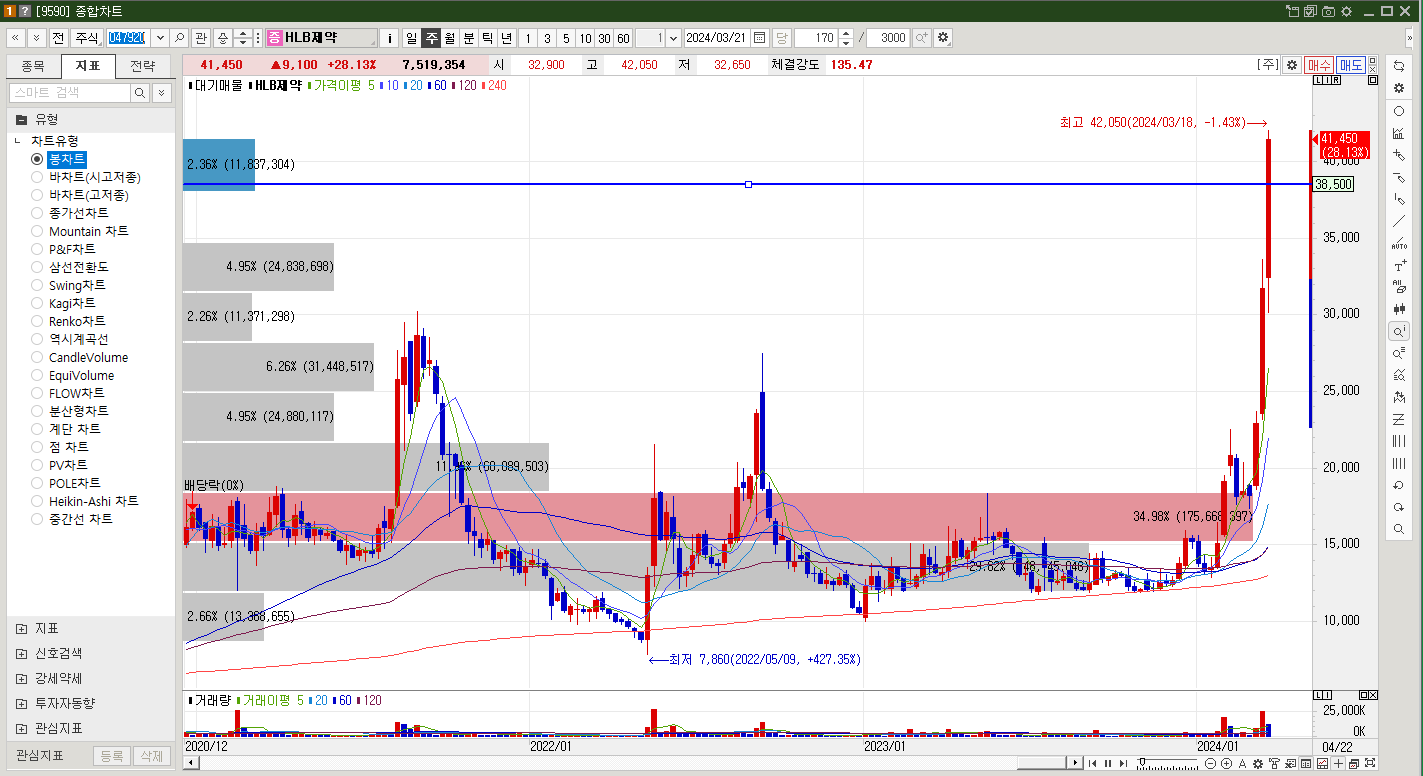Screen dimensions: 1423x776
Task: Expand the 신호검색 section
Action: pyautogui.click(x=22, y=653)
